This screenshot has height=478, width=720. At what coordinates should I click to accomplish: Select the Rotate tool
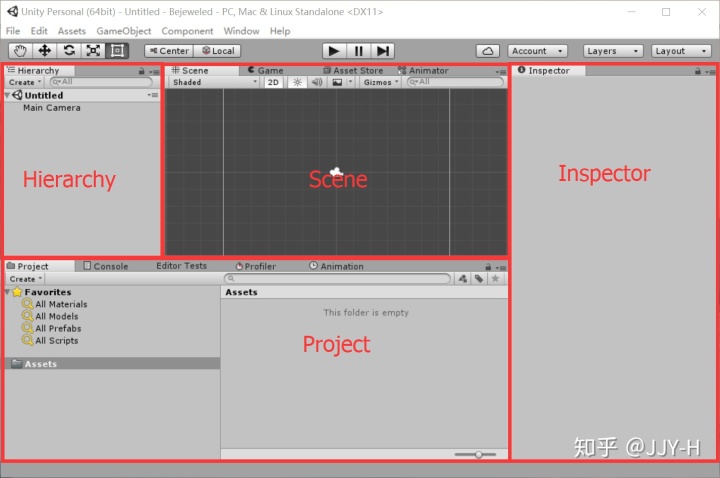[x=69, y=51]
